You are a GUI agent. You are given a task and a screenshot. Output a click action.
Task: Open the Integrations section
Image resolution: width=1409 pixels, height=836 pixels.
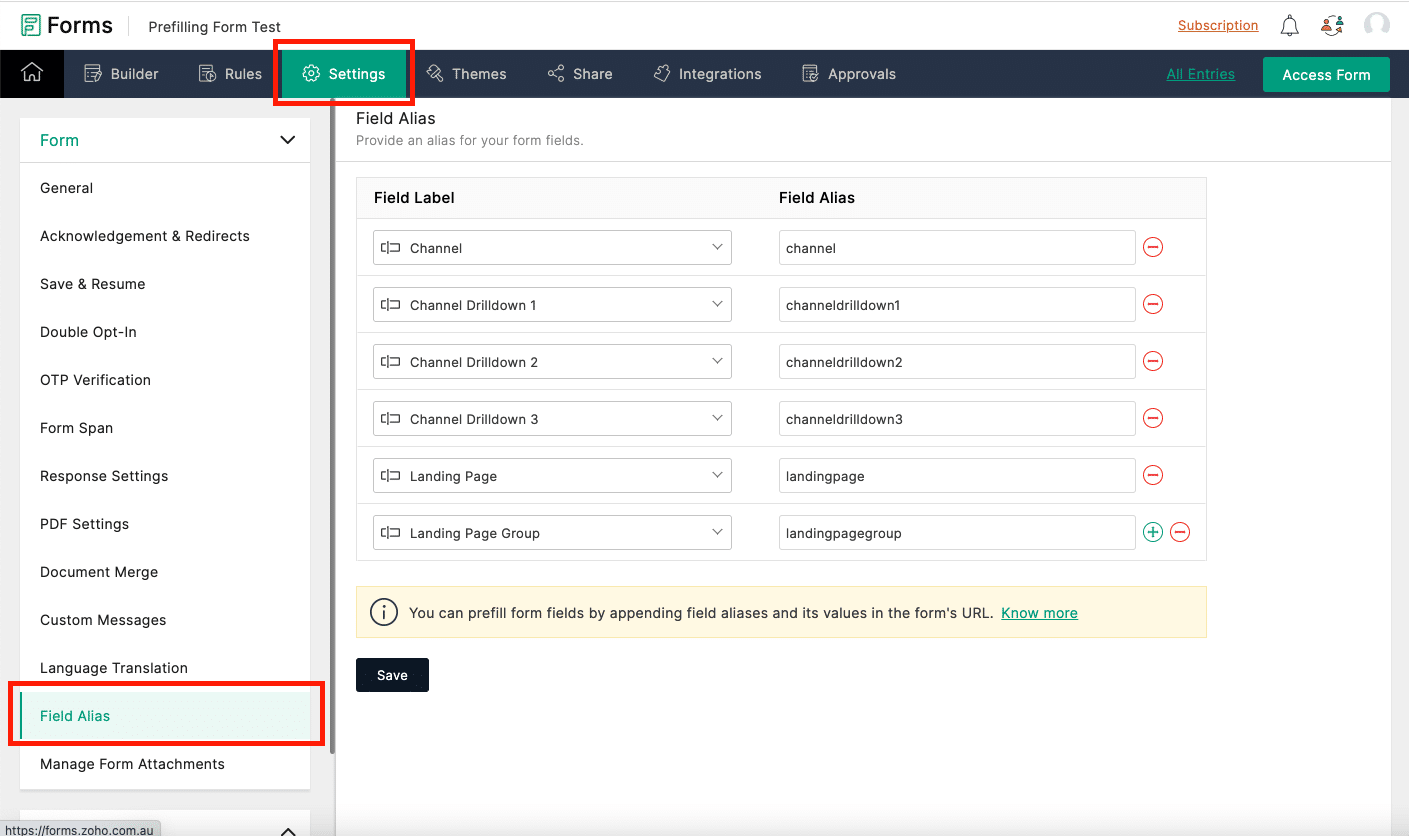(708, 73)
